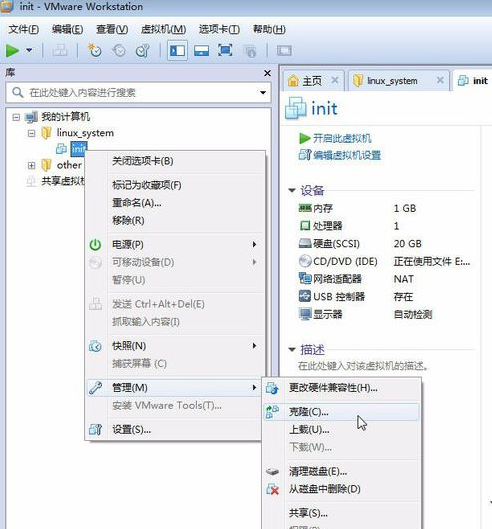
Task: Choose 从磁盘中删除(D) from submenu
Action: (x=341, y=489)
